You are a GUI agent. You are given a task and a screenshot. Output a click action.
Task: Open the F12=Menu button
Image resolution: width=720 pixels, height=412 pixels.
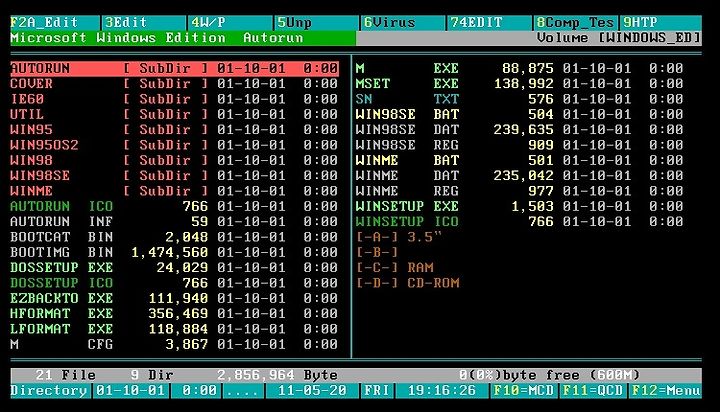[665, 390]
